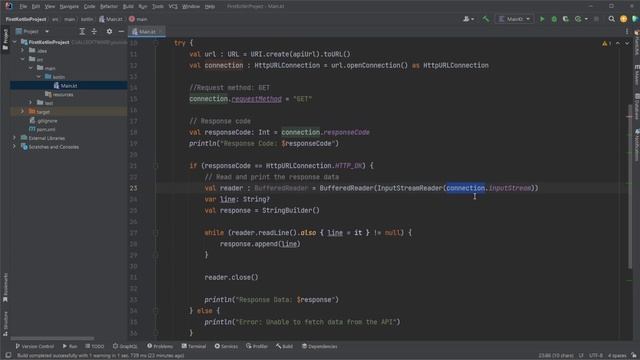Screen dimensions: 640x360
Task: Run with coverage shield icon
Action: (x=566, y=19)
